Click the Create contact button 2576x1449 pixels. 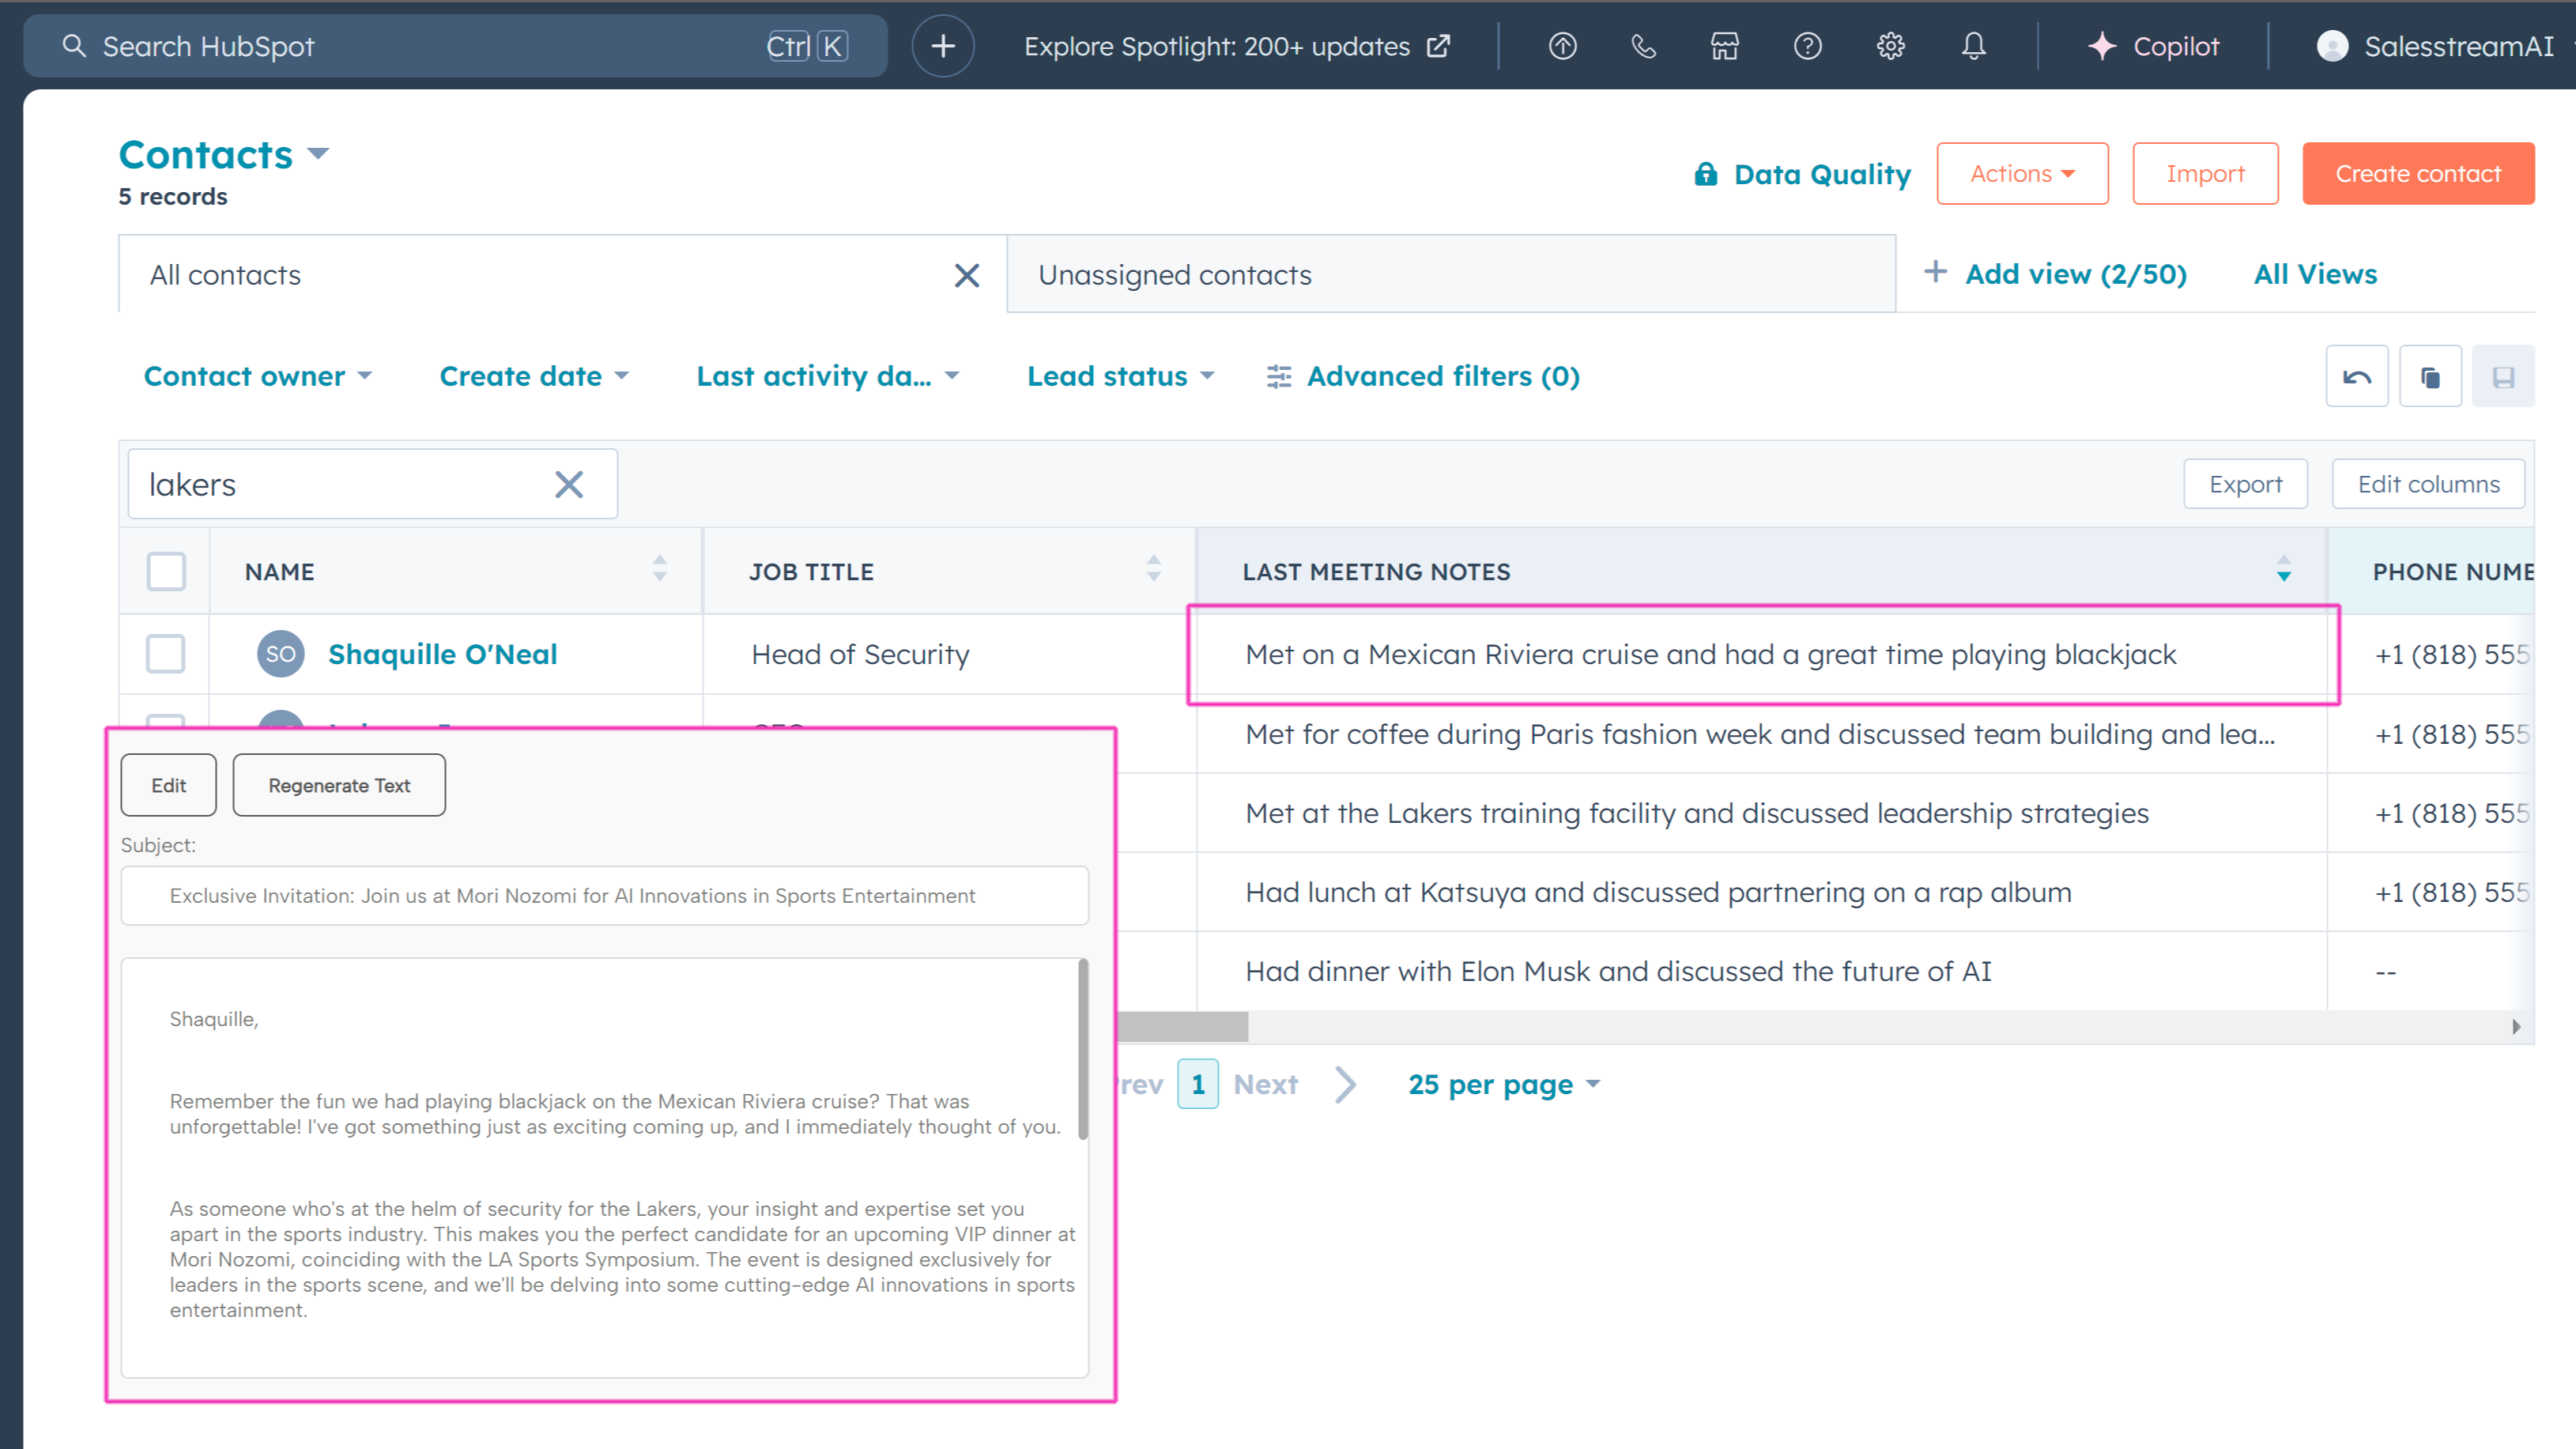pyautogui.click(x=2417, y=174)
